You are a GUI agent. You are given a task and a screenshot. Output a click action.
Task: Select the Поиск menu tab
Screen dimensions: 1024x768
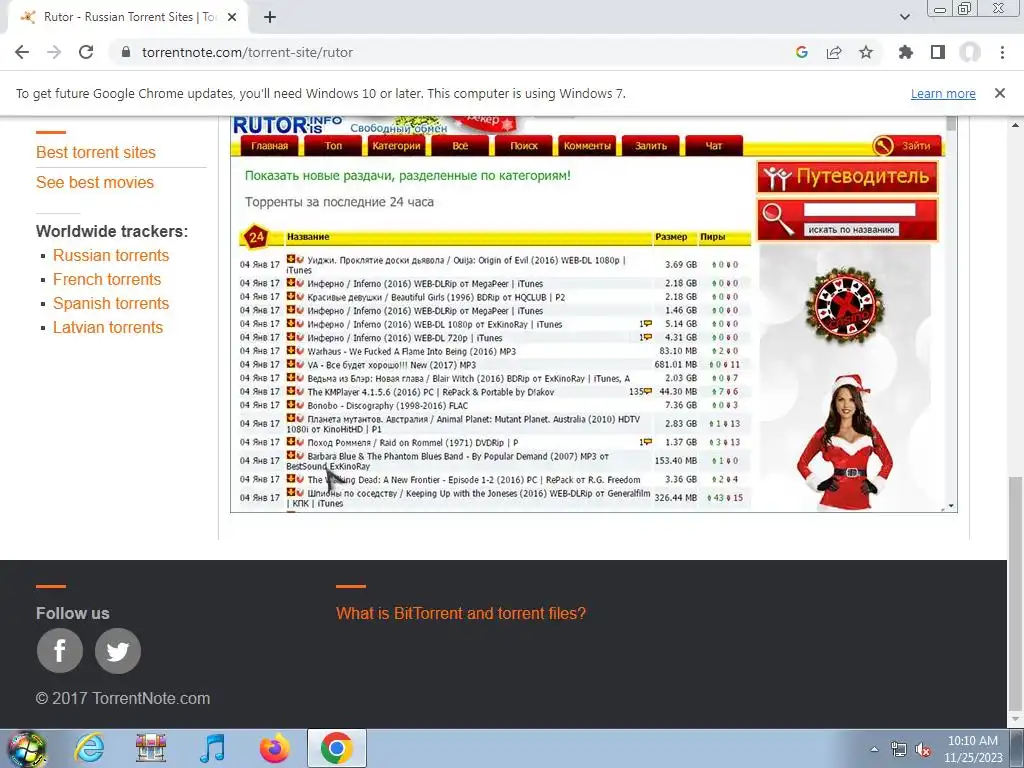(x=524, y=146)
